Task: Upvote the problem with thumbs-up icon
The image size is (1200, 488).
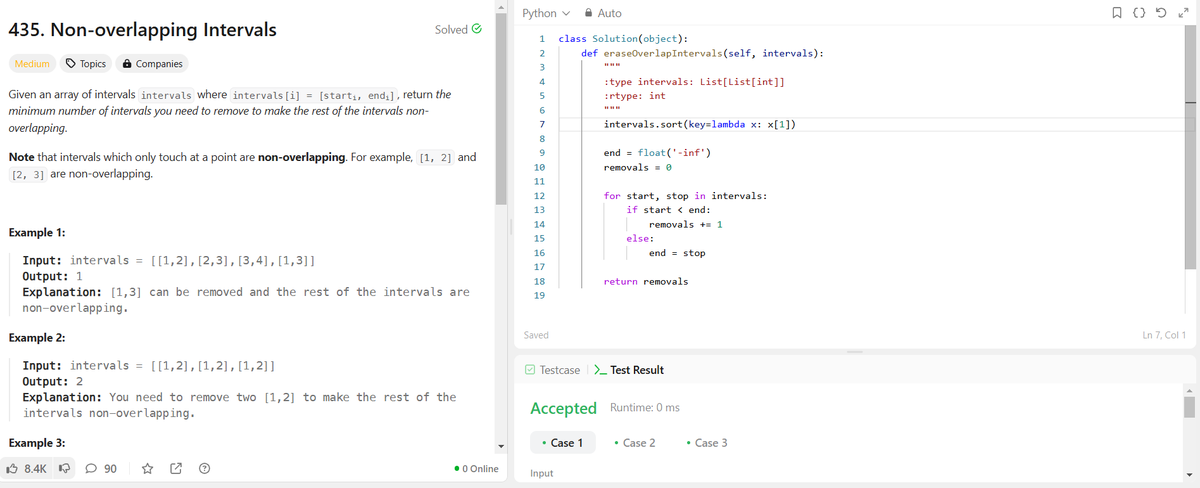Action: click(x=13, y=468)
